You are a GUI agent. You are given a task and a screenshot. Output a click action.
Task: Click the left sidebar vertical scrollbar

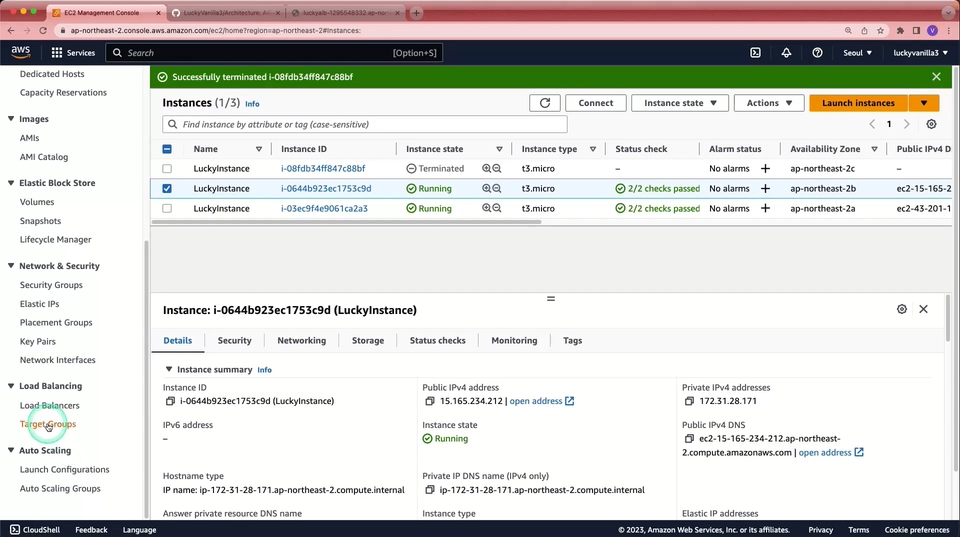pos(146,380)
